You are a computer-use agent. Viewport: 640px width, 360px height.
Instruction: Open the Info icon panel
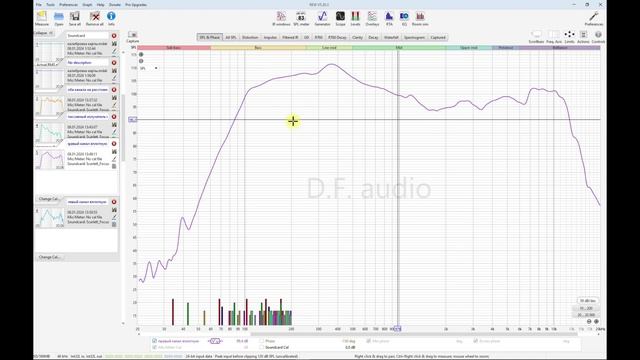click(x=111, y=17)
